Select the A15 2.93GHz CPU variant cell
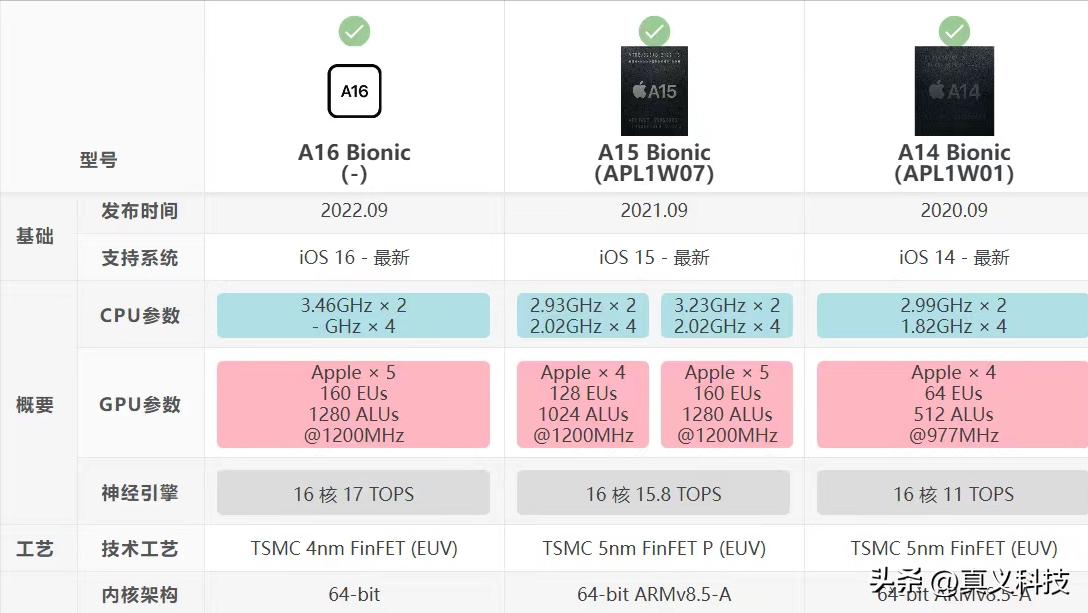This screenshot has width=1088, height=613. tap(582, 316)
